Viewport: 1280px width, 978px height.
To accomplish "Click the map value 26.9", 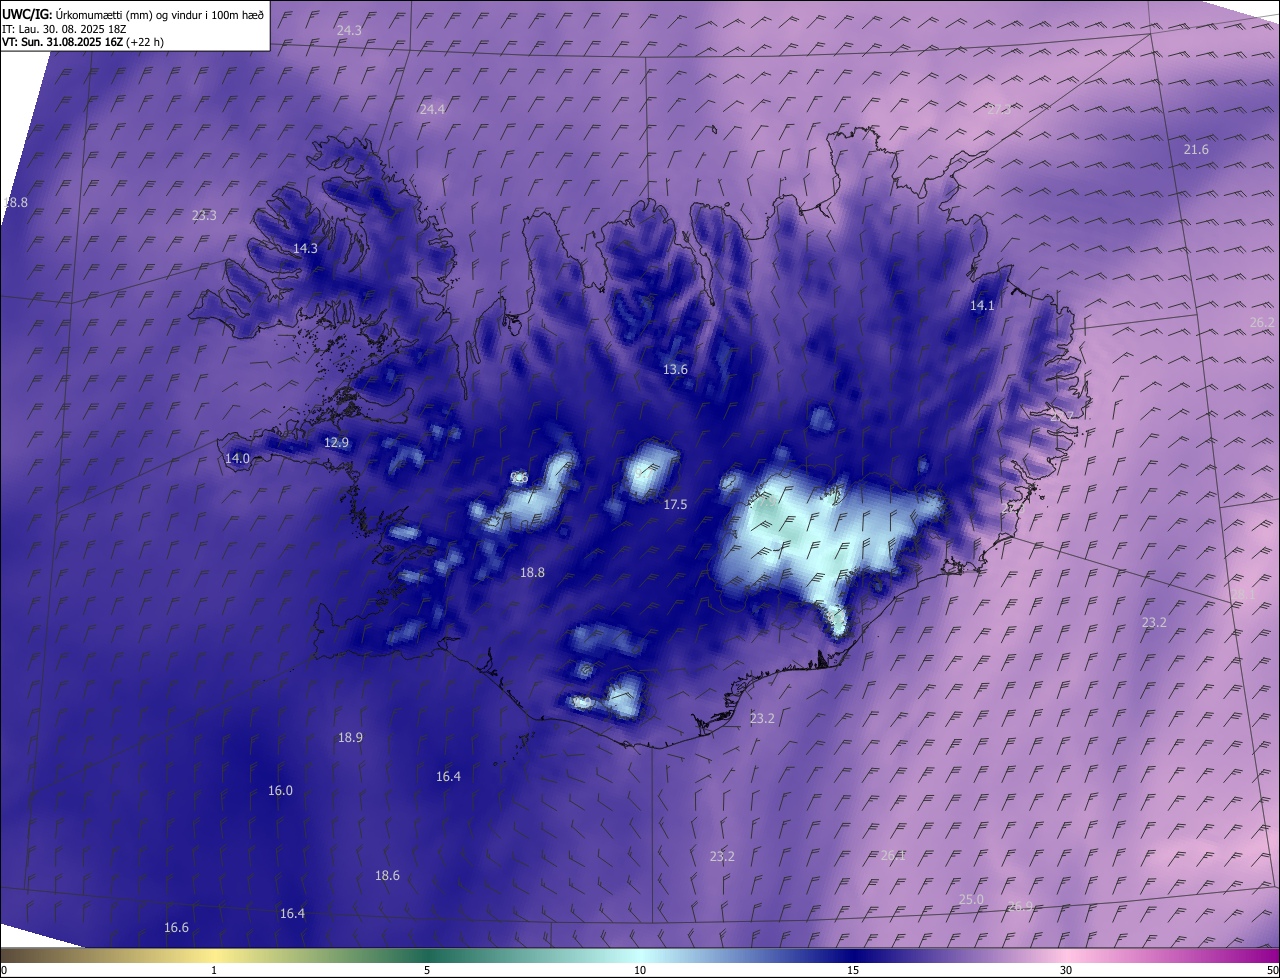I will [x=1020, y=907].
